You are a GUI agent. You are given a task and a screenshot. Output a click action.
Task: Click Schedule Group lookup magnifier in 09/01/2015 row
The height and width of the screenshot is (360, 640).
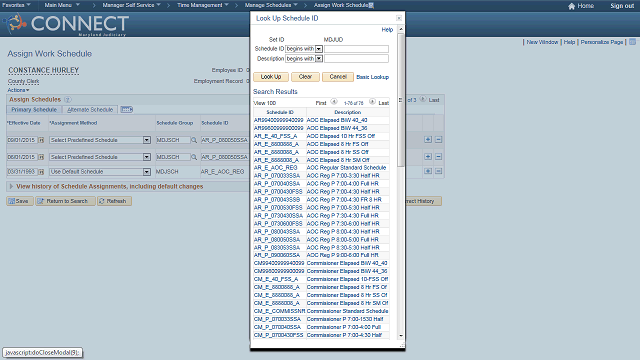tap(194, 140)
